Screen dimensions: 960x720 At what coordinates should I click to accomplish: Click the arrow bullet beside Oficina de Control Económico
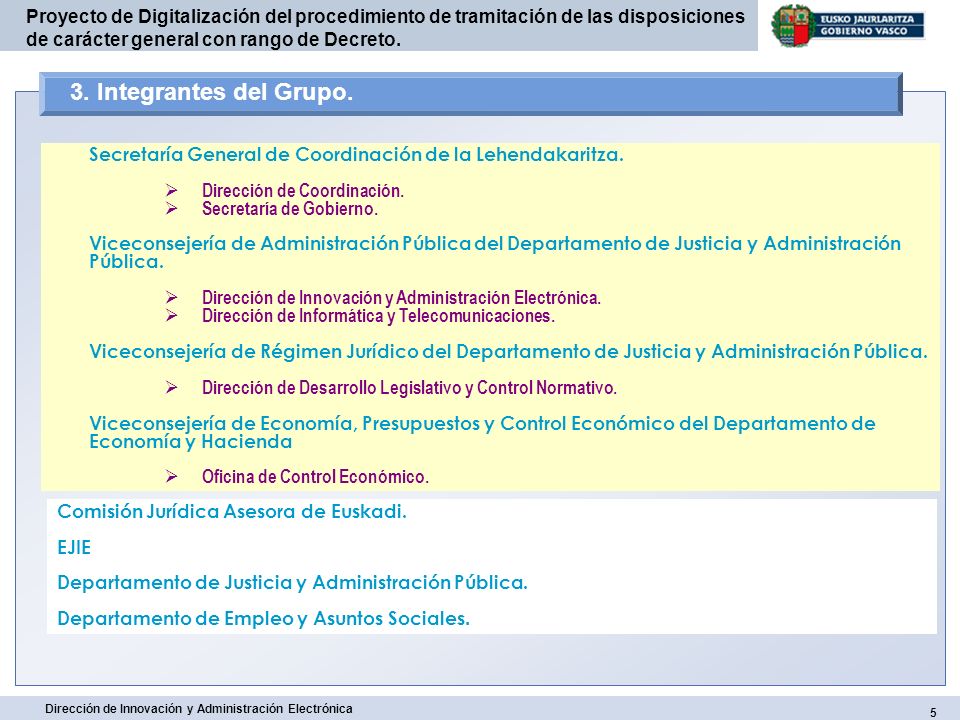click(x=171, y=476)
